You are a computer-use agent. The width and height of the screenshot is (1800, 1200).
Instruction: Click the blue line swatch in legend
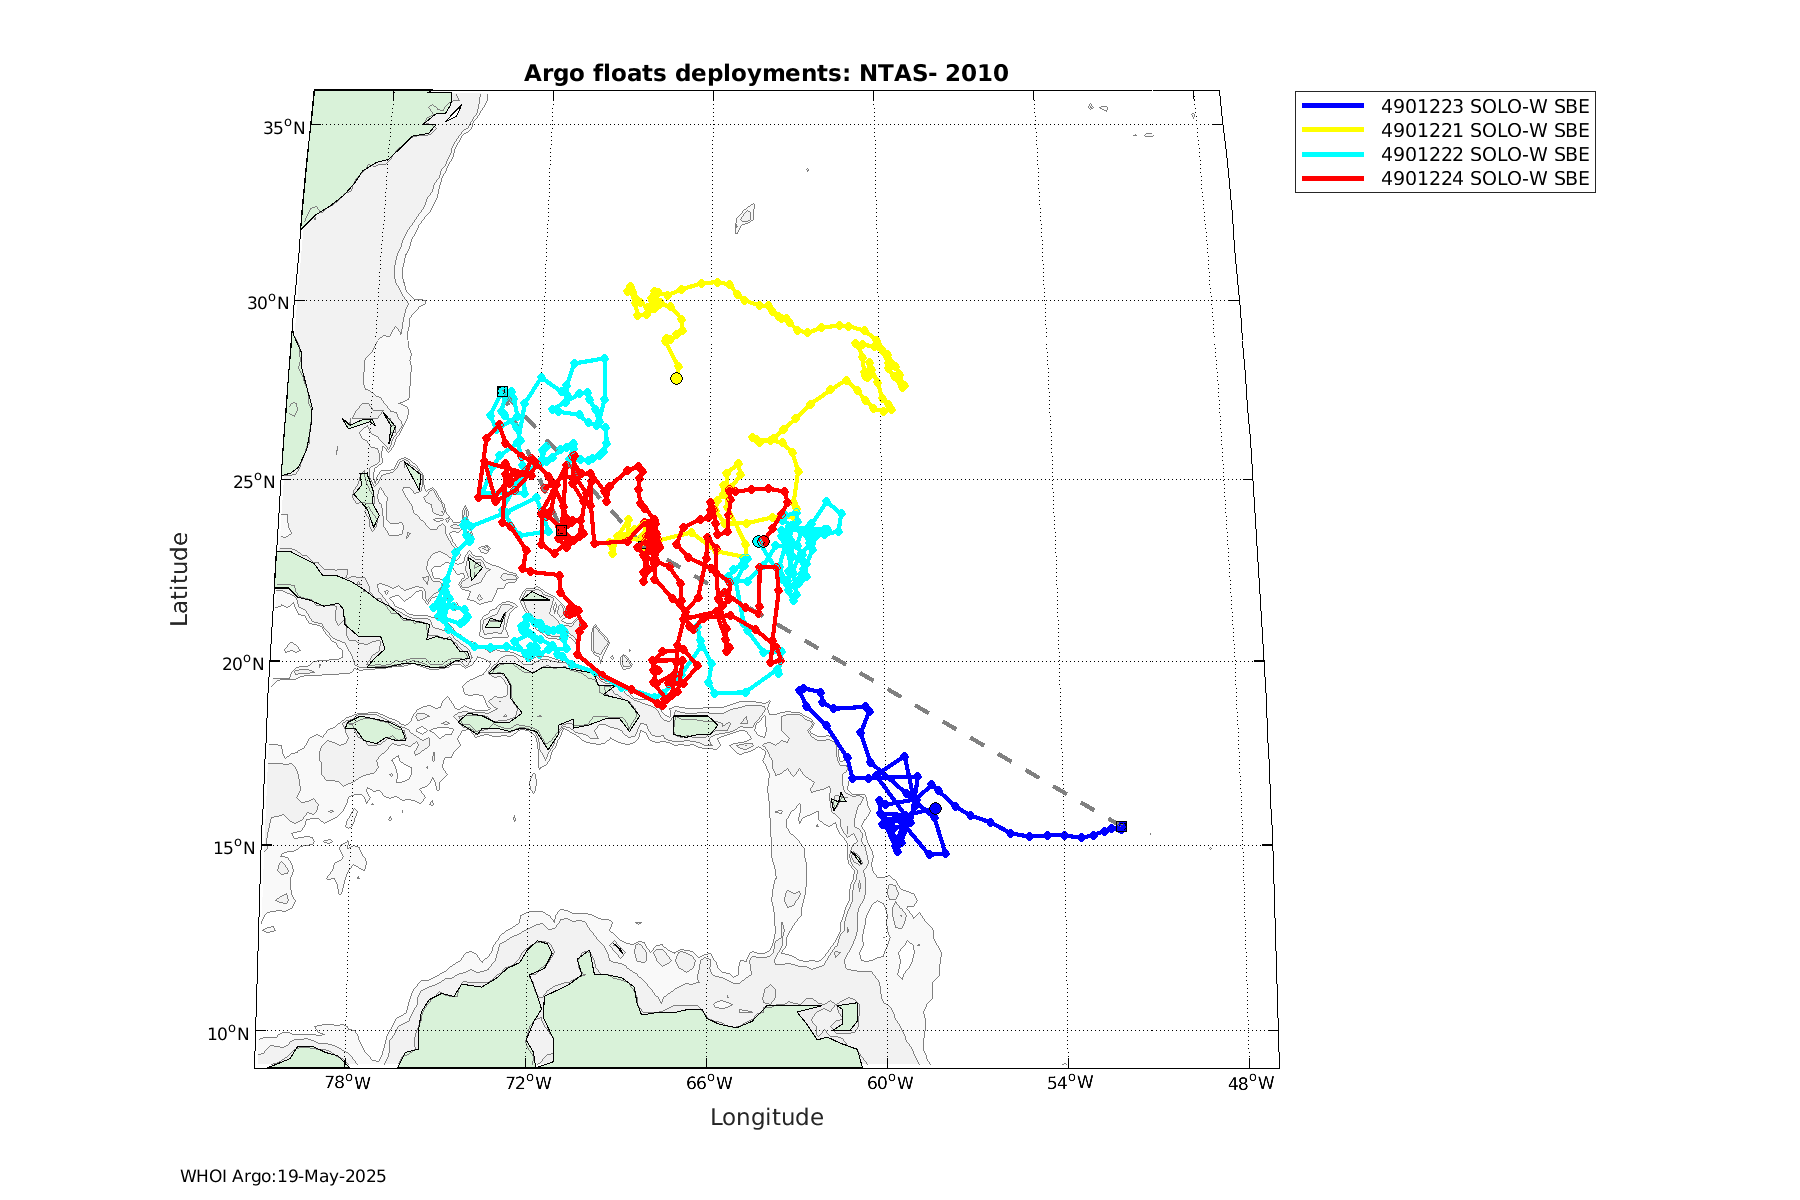click(x=1333, y=106)
